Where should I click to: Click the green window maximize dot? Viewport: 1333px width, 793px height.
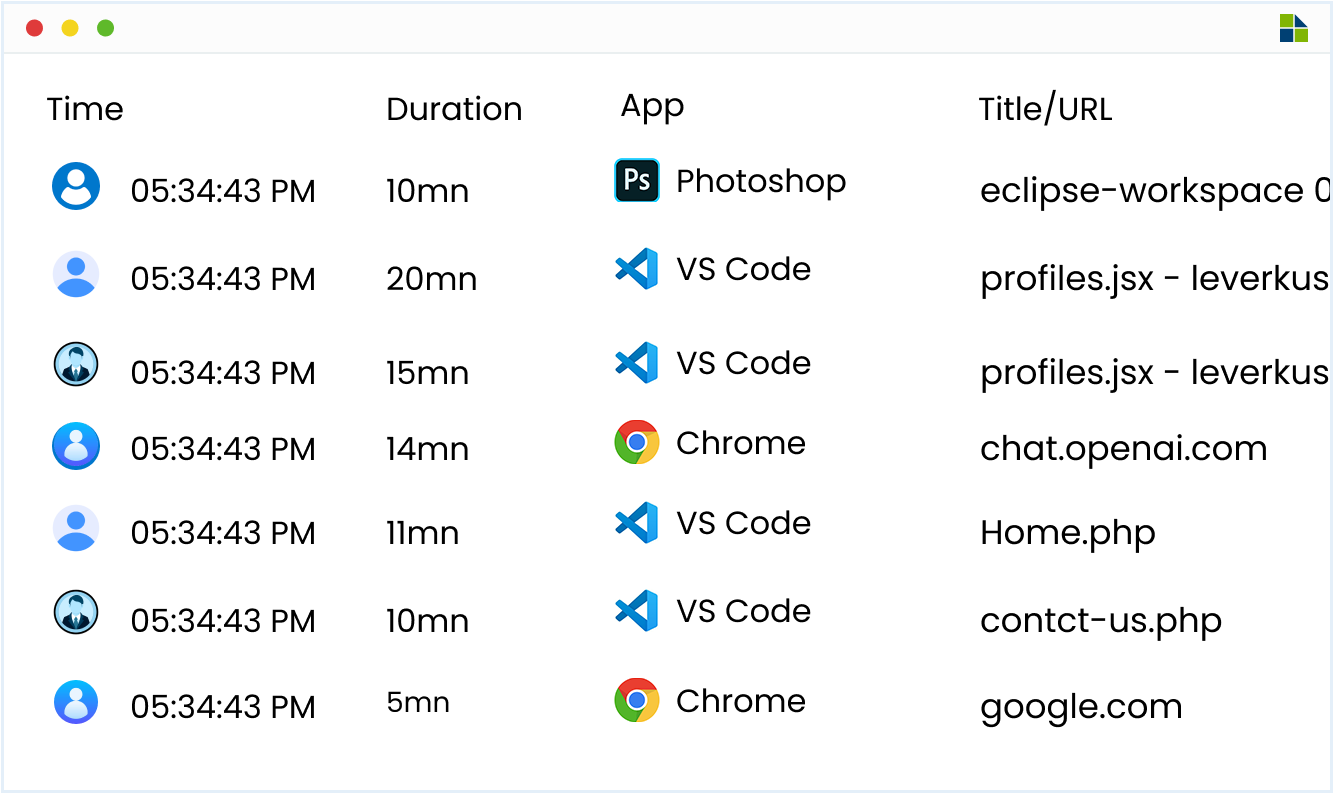coord(105,28)
